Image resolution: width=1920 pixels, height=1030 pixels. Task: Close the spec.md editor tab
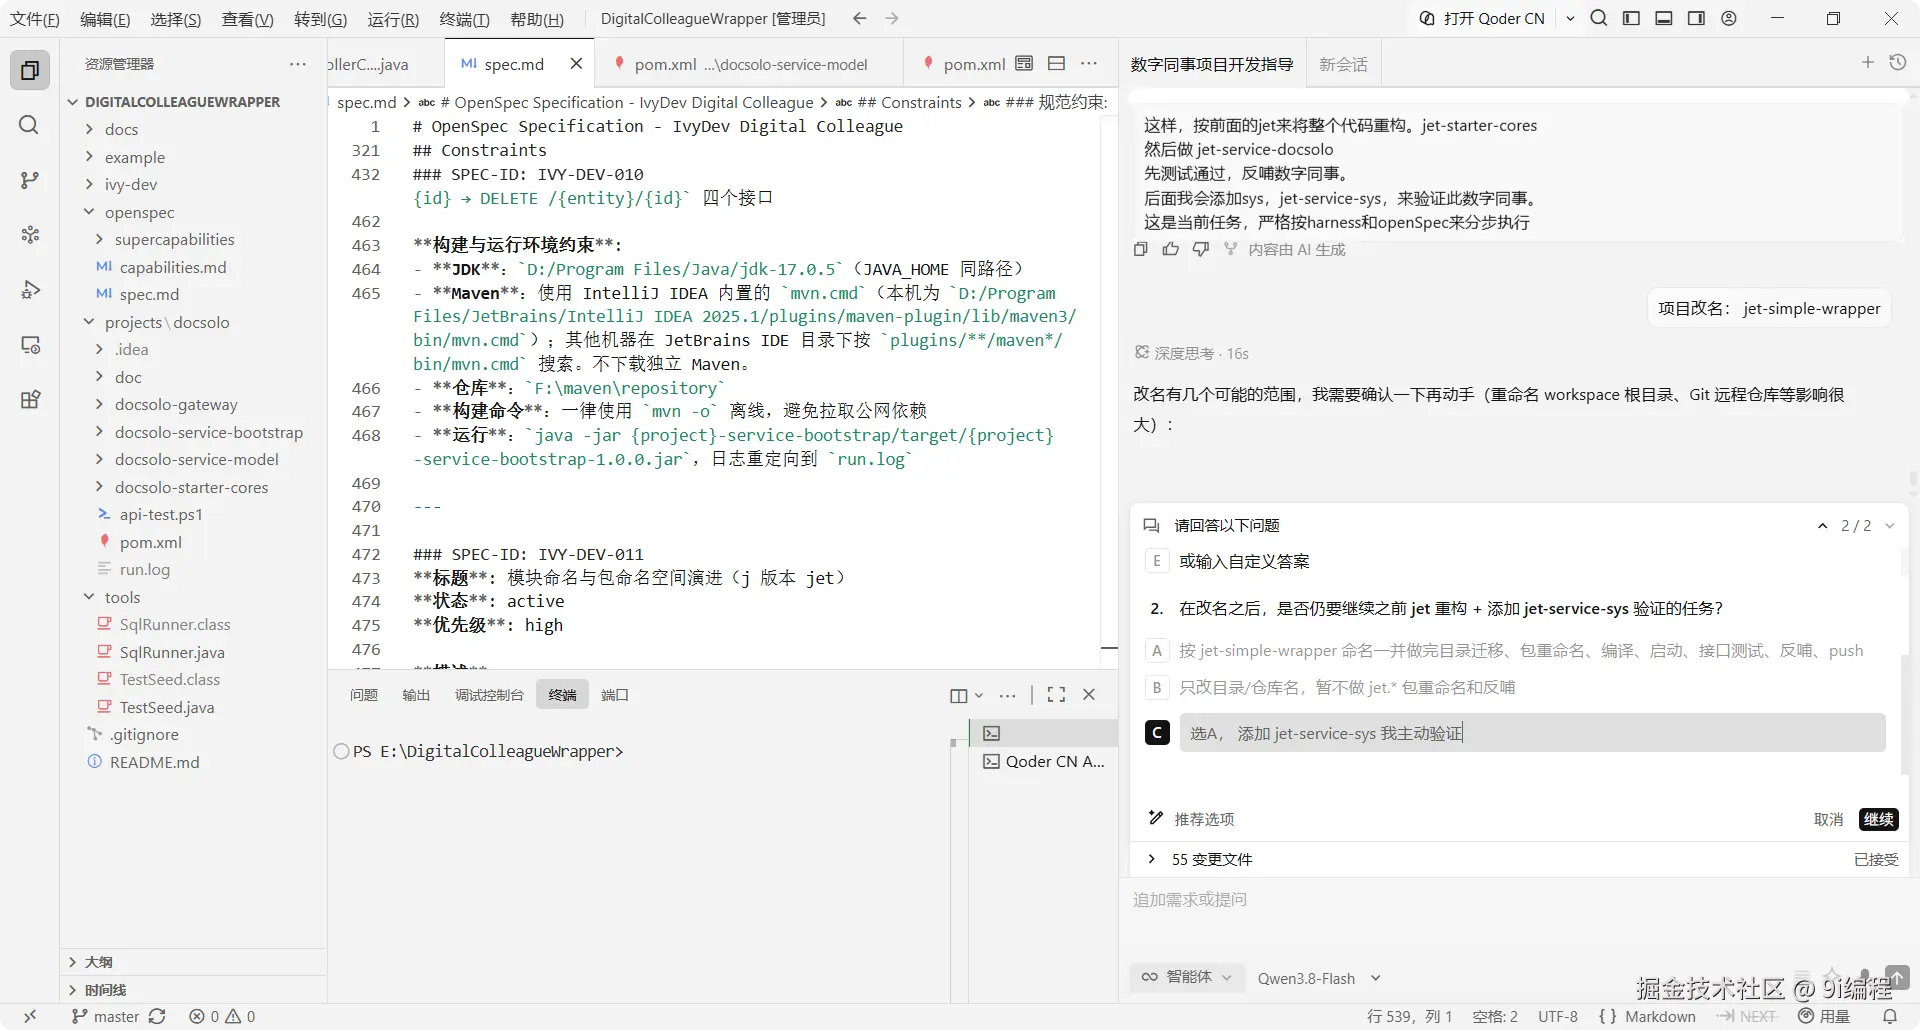point(576,64)
